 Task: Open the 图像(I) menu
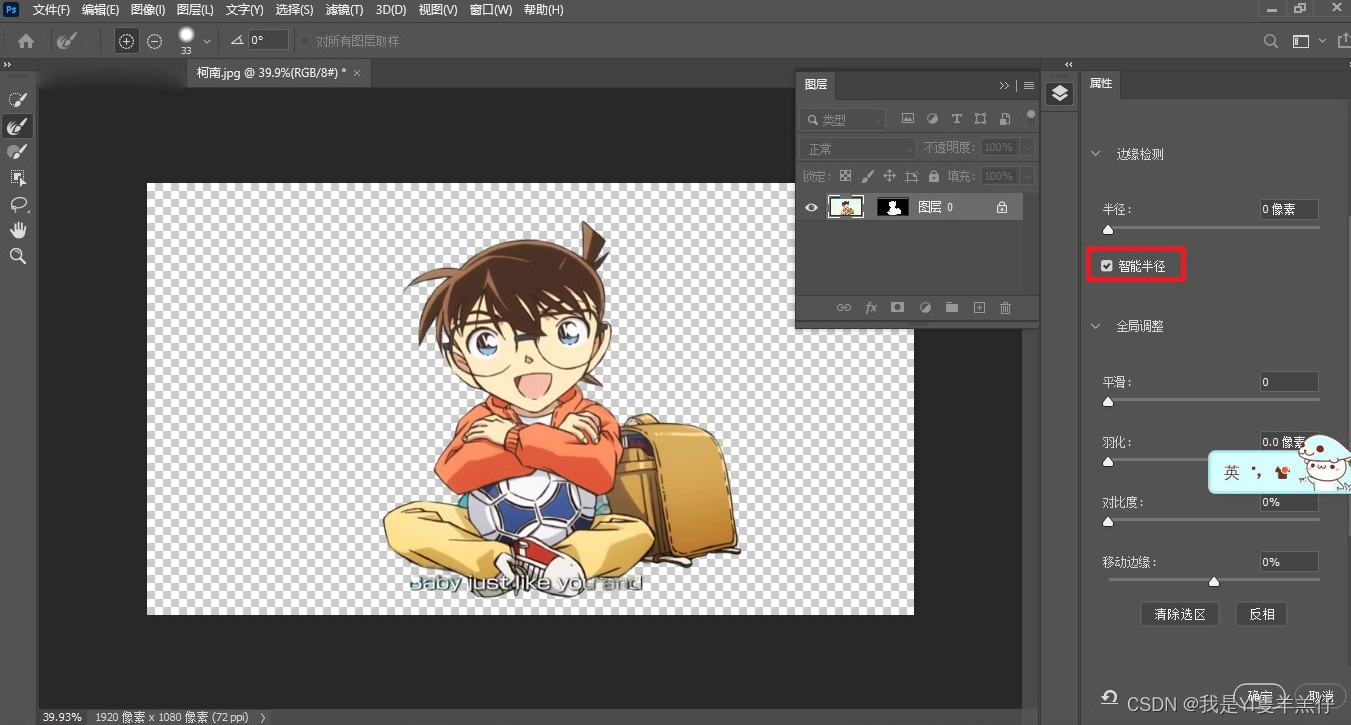(x=148, y=10)
